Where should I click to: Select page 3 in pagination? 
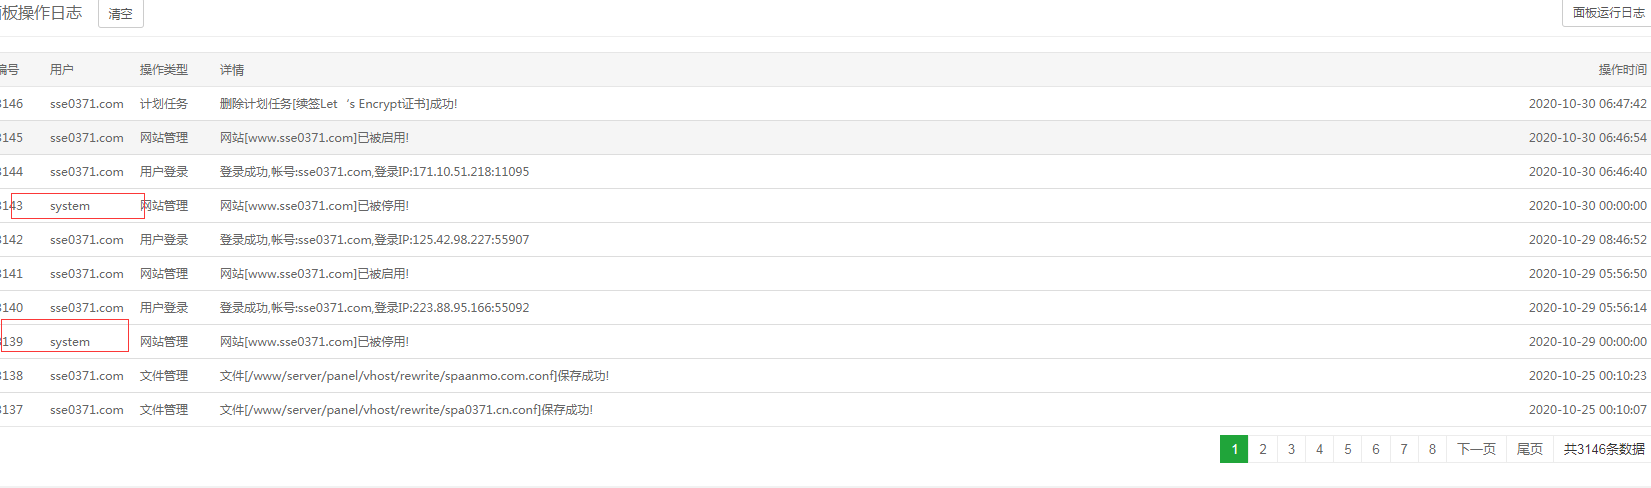(1291, 449)
